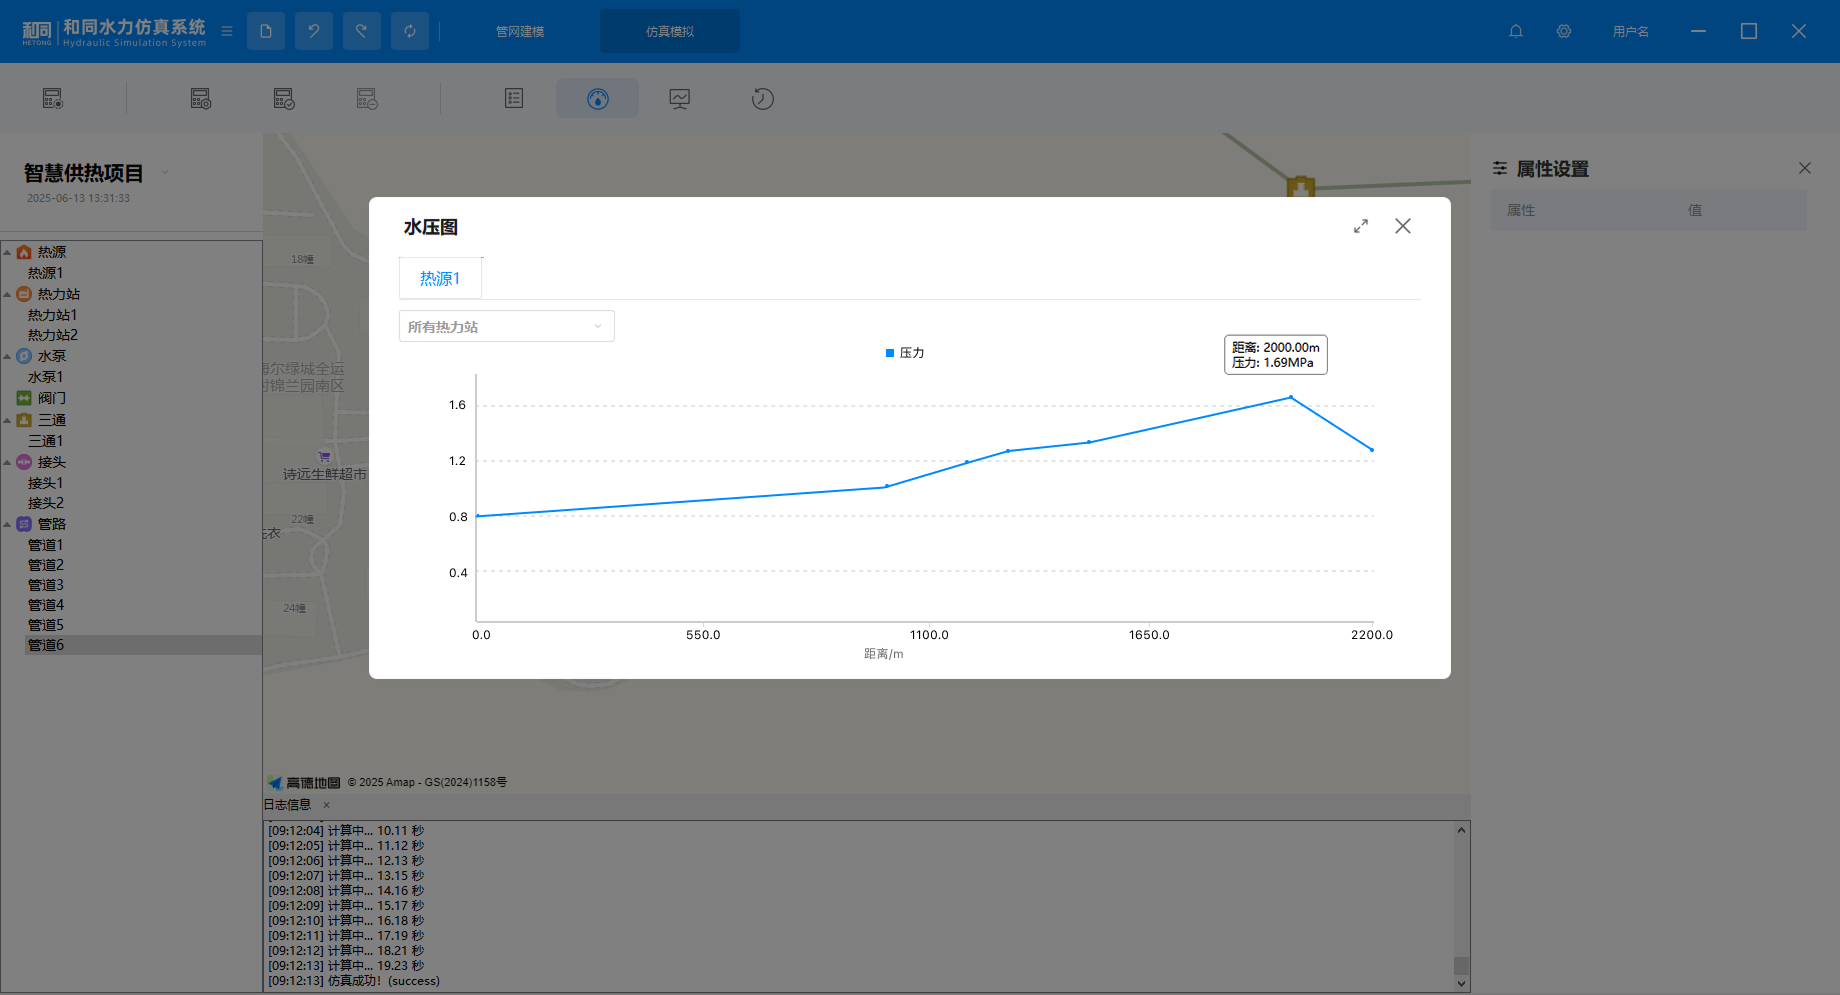The height and width of the screenshot is (995, 1840).
Task: Close the 水压图 dialog
Action: pos(1403,226)
